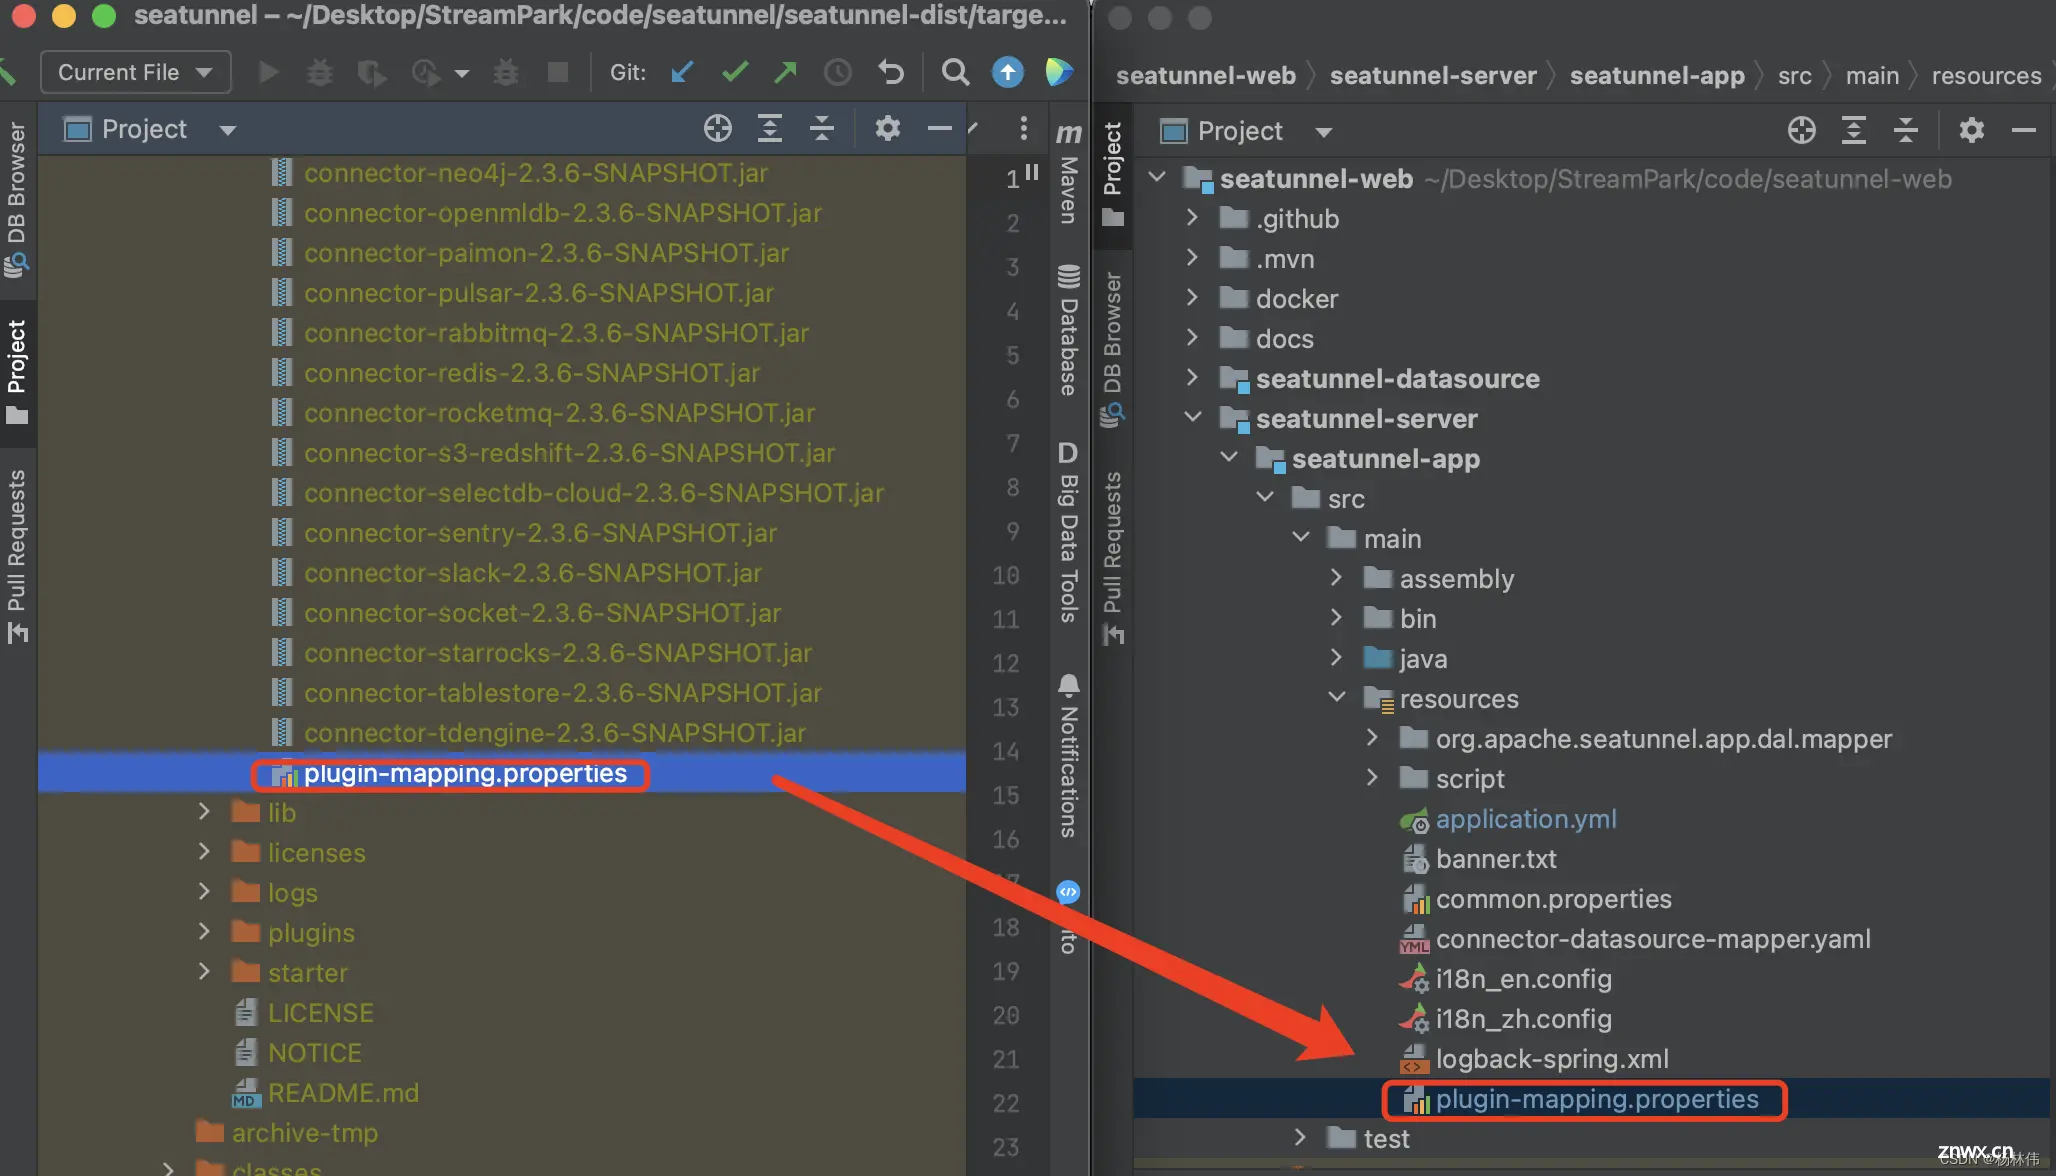The image size is (2056, 1176).
Task: Select application.yml file
Action: coord(1526,819)
